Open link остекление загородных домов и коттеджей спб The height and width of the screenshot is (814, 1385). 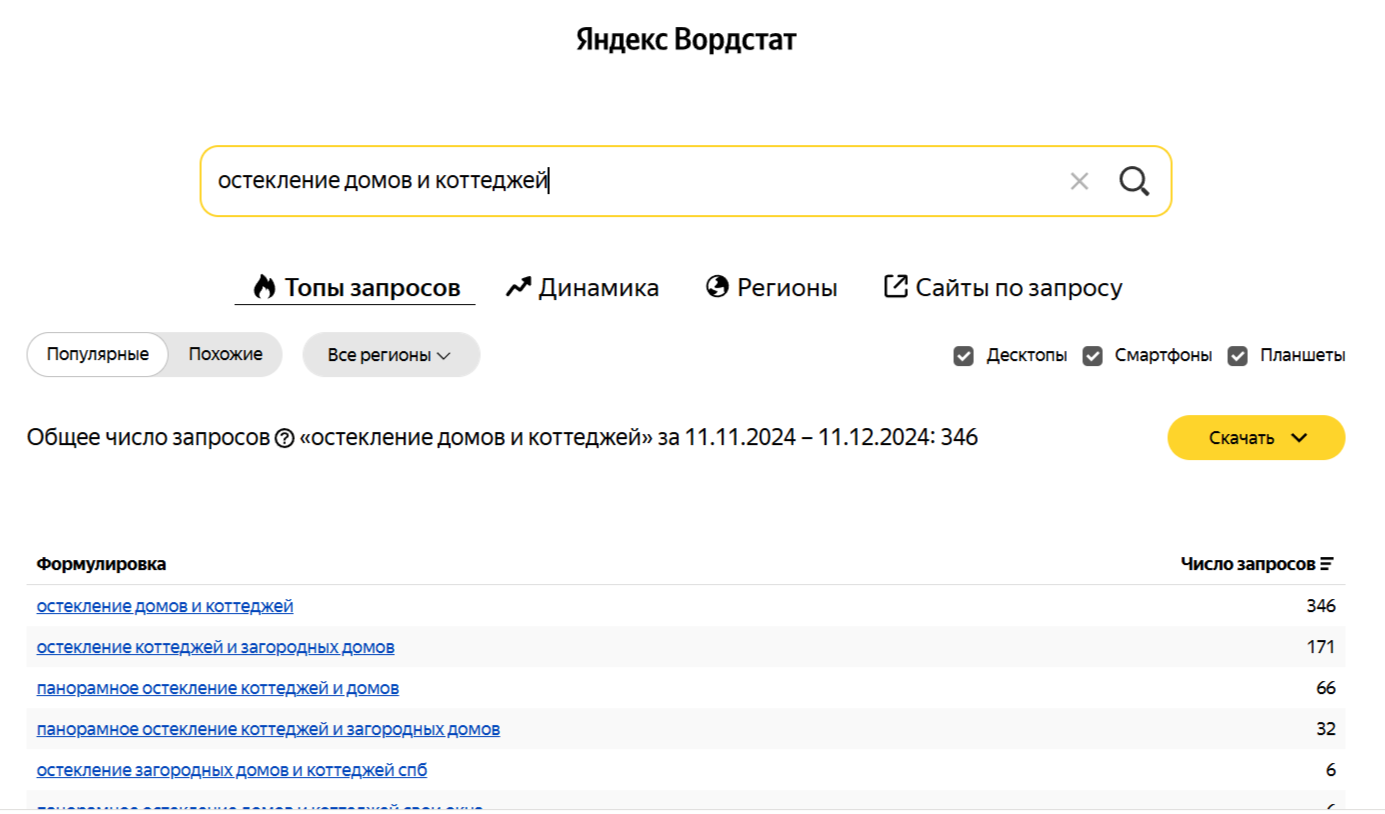pos(232,770)
